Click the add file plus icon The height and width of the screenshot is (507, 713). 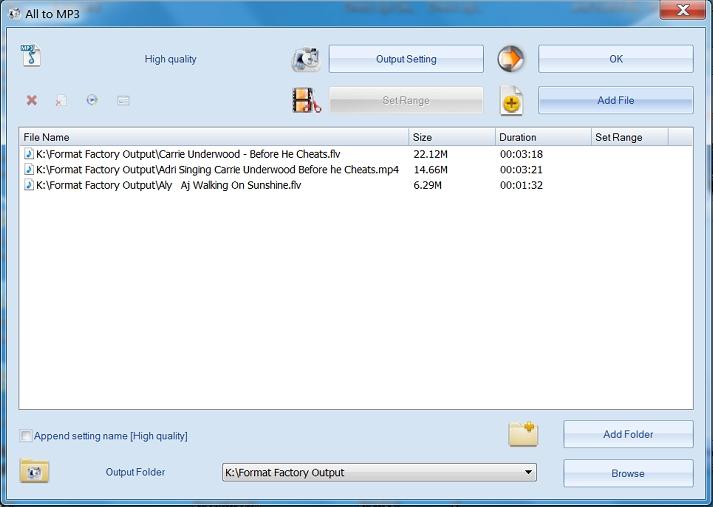point(511,100)
